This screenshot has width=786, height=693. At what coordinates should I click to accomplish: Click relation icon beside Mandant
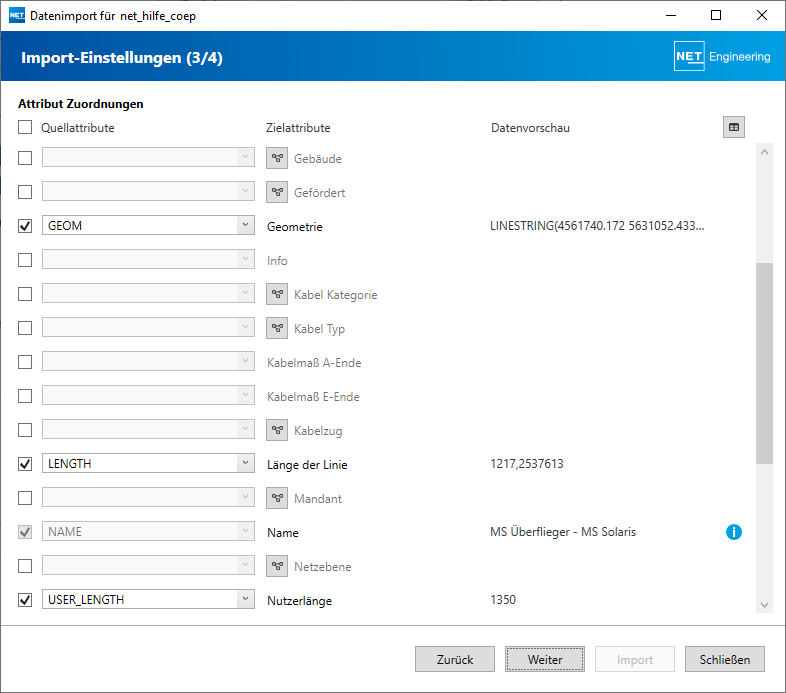tap(277, 498)
